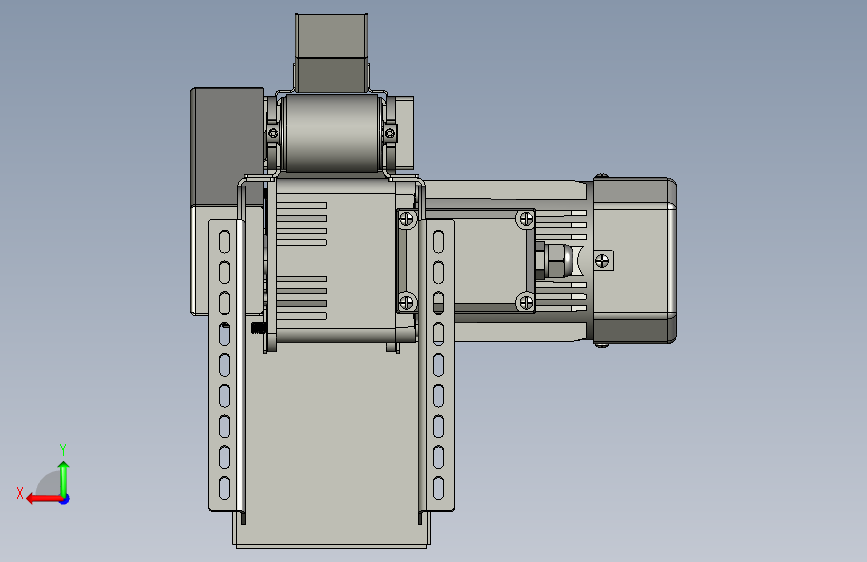Select the black set screw on the left bracket

coord(258,329)
